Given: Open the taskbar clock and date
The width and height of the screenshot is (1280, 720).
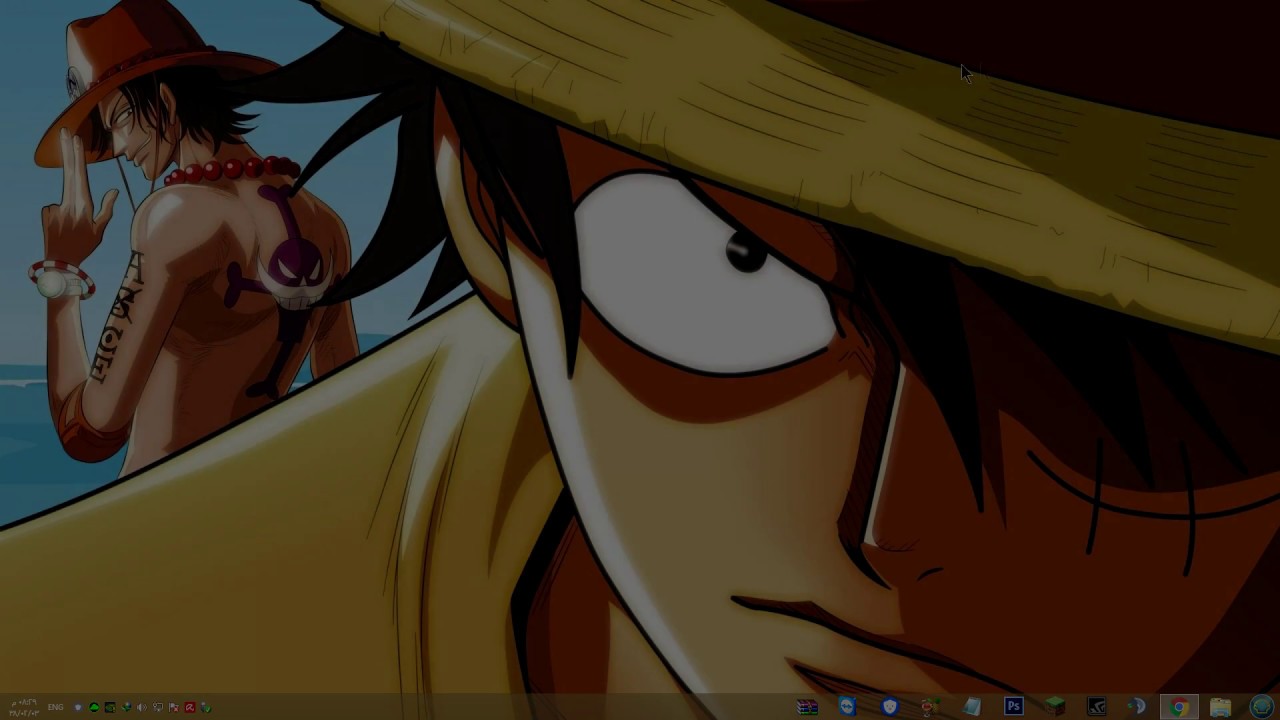Looking at the screenshot, I should pyautogui.click(x=24, y=707).
